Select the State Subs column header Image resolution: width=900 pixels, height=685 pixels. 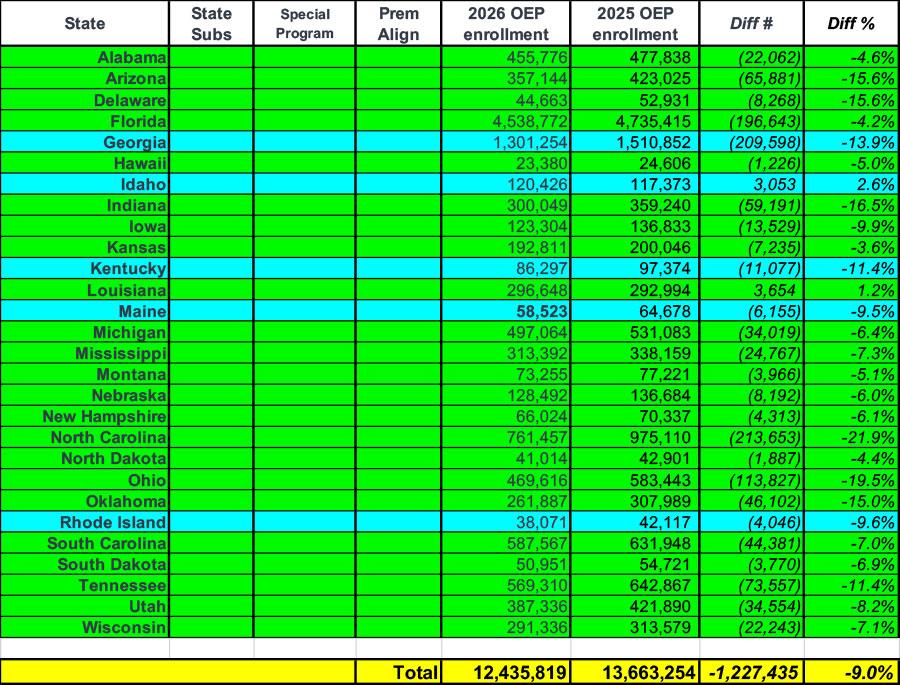(x=211, y=23)
